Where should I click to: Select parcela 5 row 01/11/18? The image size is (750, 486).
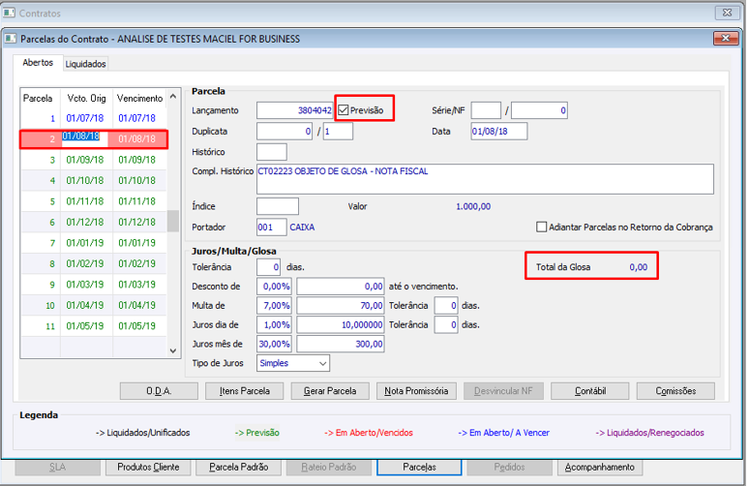pyautogui.click(x=94, y=201)
